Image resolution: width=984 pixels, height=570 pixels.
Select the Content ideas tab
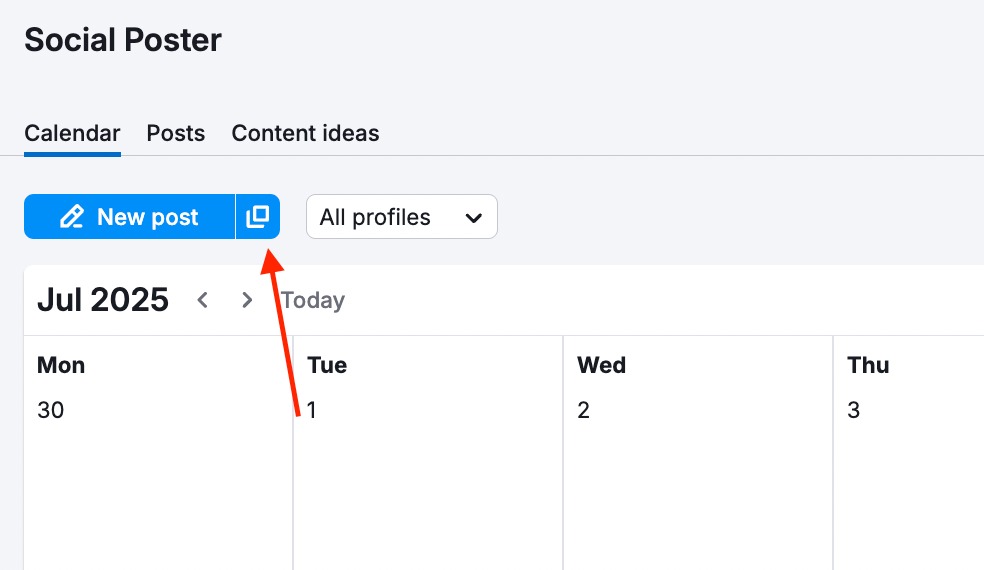pyautogui.click(x=305, y=133)
